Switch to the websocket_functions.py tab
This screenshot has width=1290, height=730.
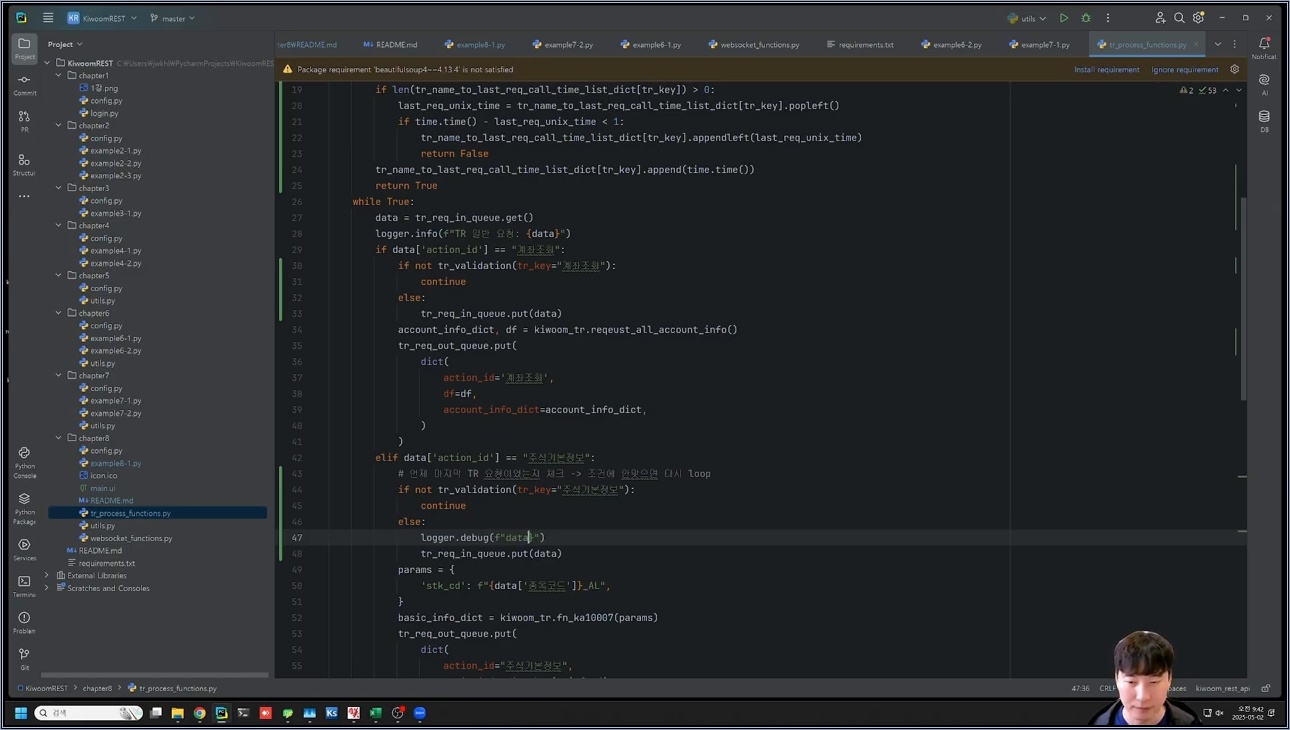(x=754, y=44)
